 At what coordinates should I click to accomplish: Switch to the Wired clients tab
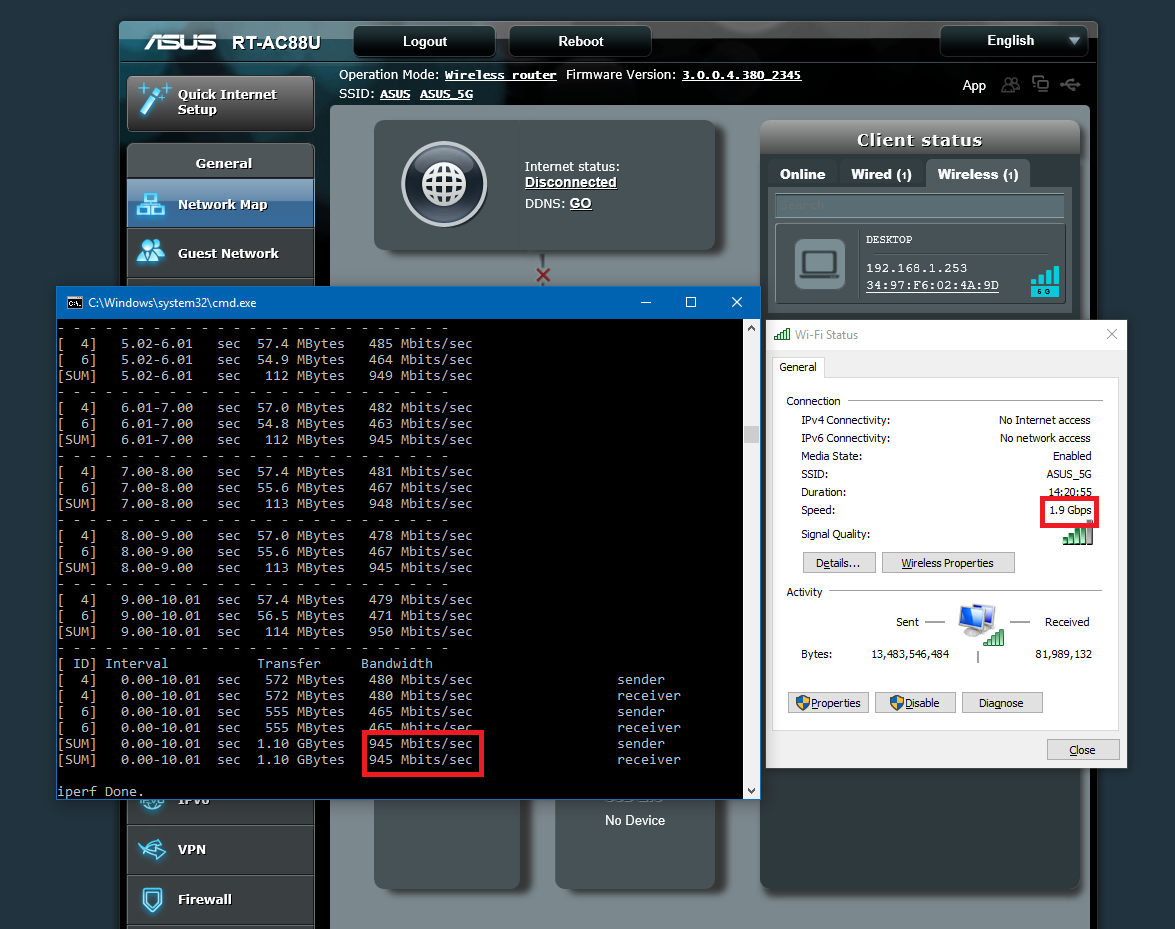tap(881, 174)
